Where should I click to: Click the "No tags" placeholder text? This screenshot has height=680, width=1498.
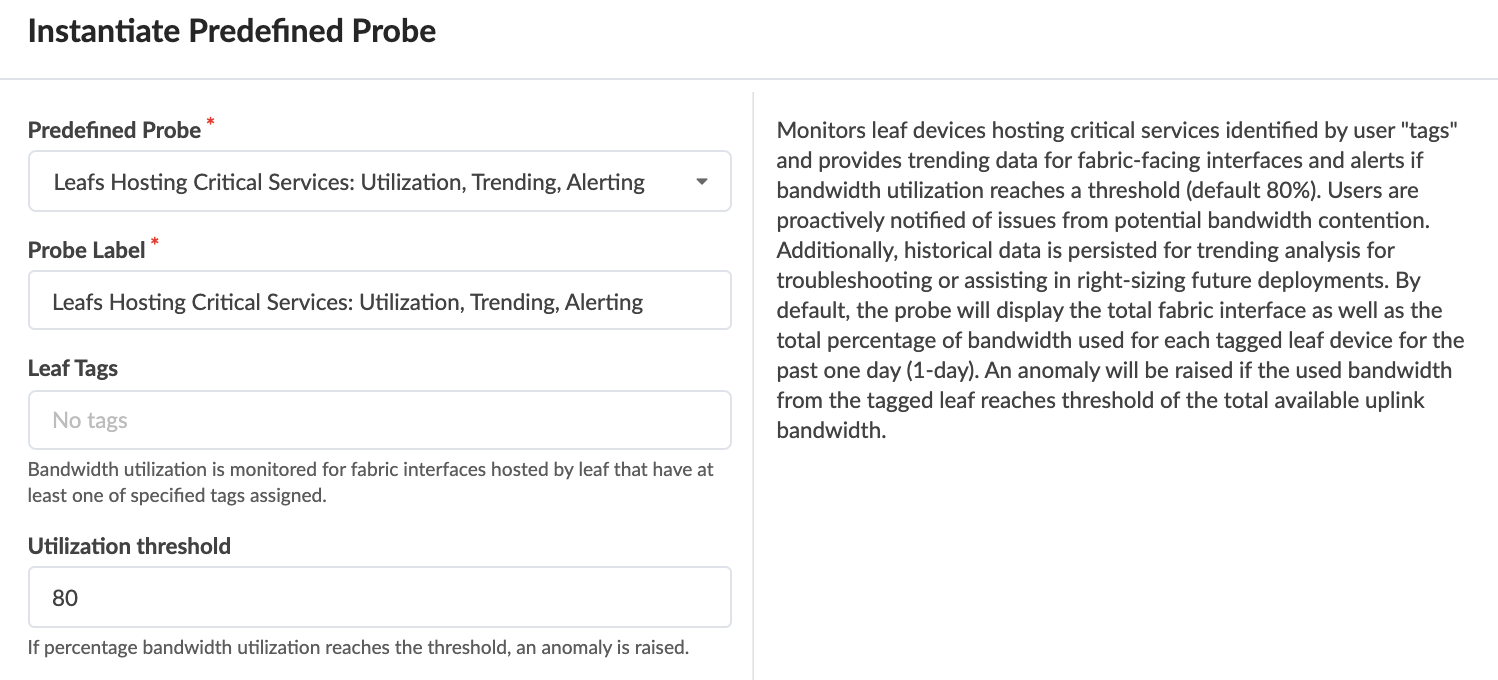tap(90, 421)
